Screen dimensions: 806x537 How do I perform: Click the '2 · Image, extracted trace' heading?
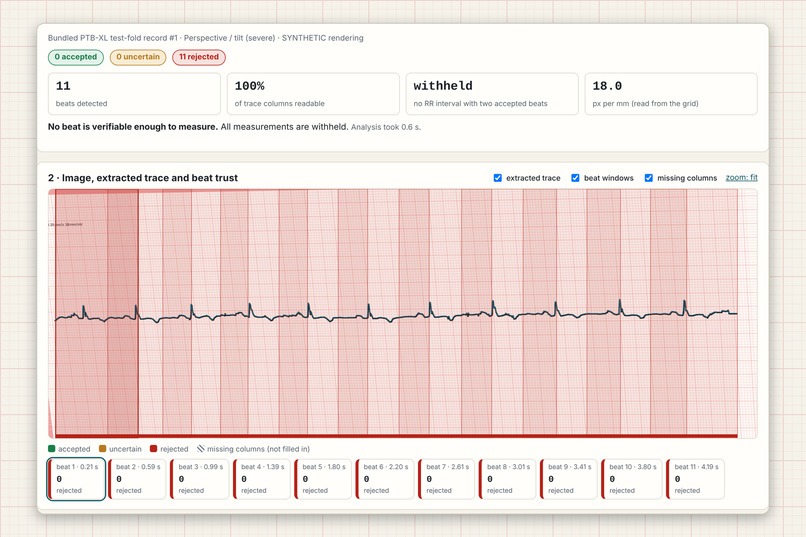coord(143,178)
